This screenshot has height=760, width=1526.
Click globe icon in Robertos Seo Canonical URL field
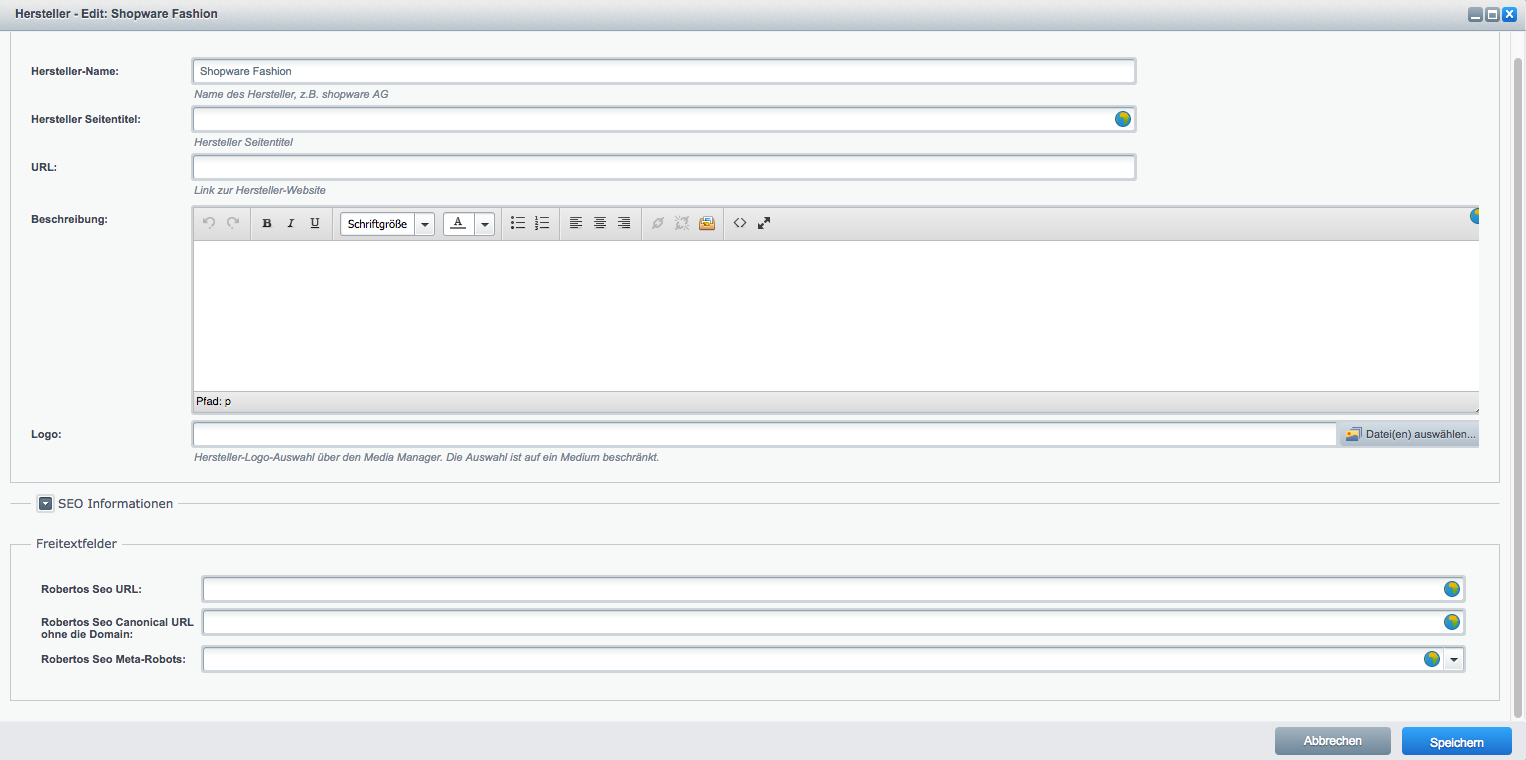coord(1452,622)
